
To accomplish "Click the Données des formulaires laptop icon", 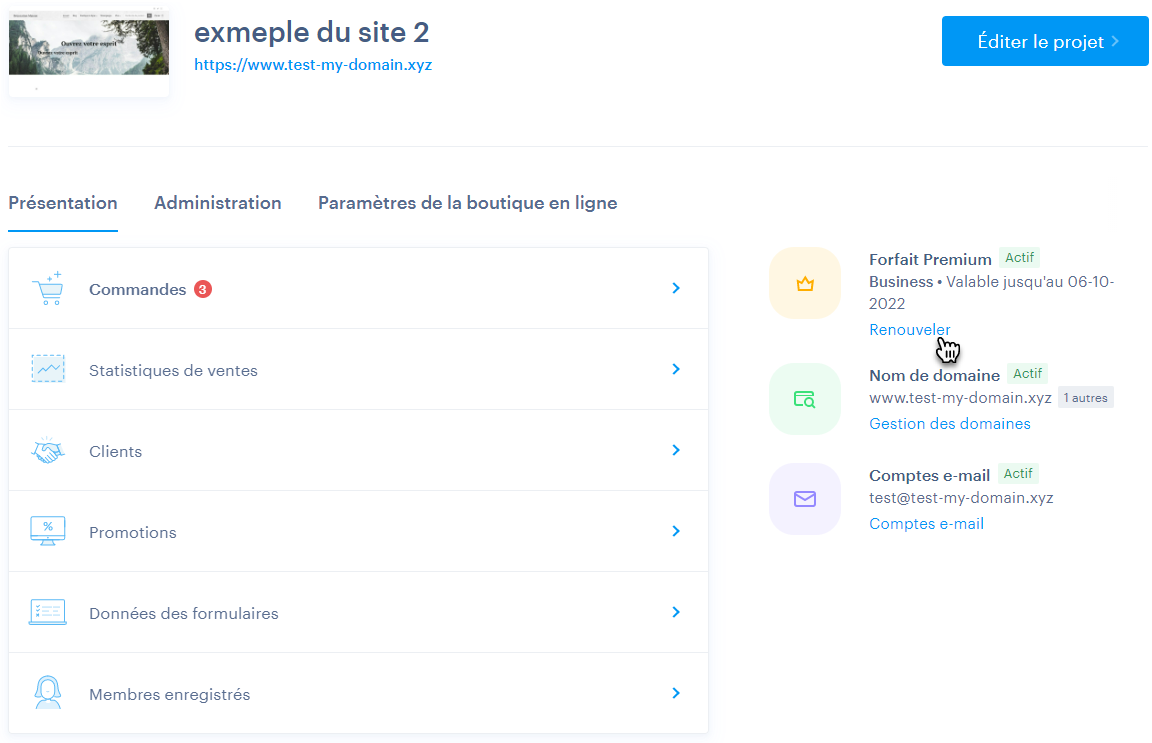I will click(47, 613).
